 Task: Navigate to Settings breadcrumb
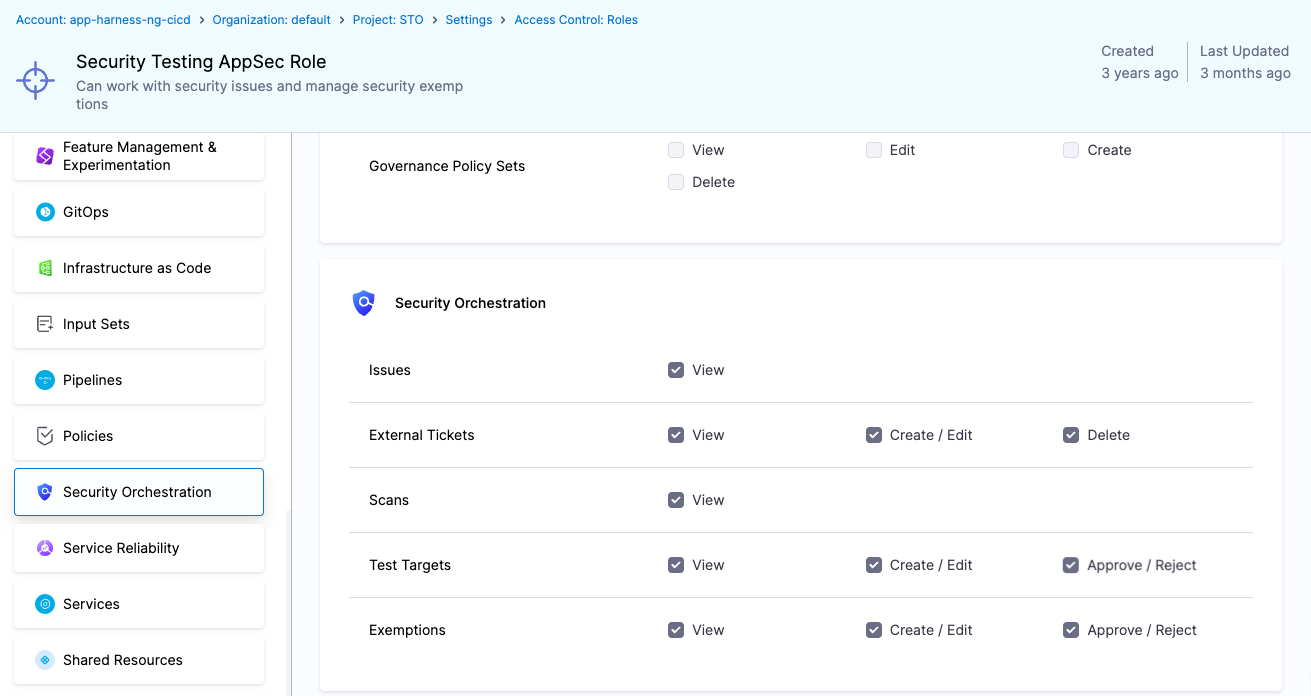469,20
